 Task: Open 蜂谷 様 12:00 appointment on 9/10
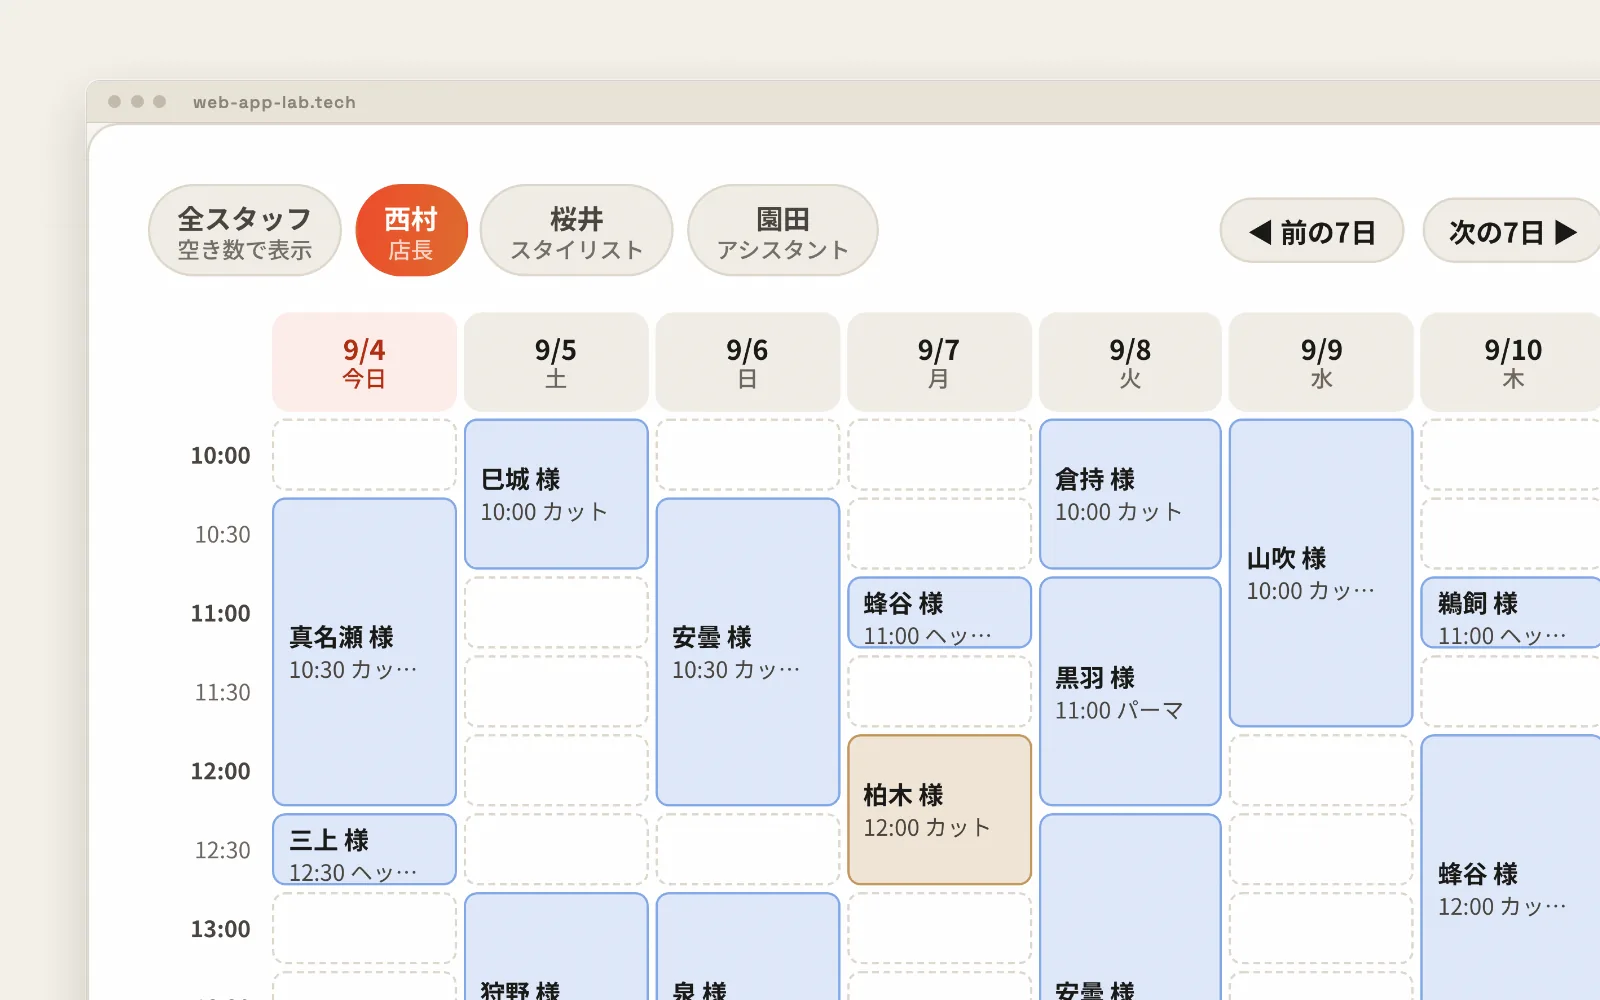click(x=1511, y=868)
